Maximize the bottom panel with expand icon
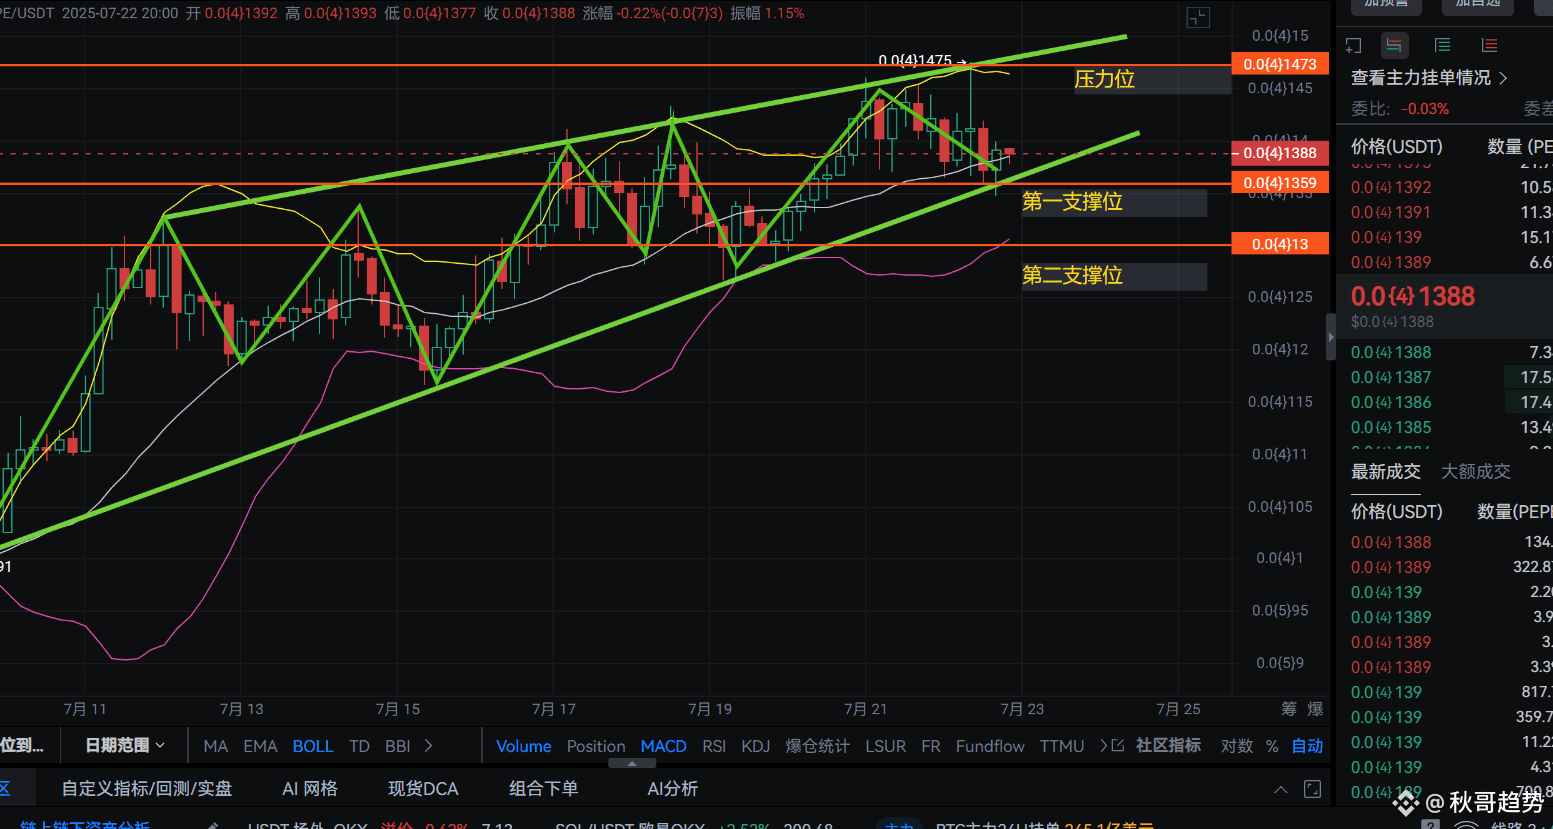 pyautogui.click(x=1312, y=790)
